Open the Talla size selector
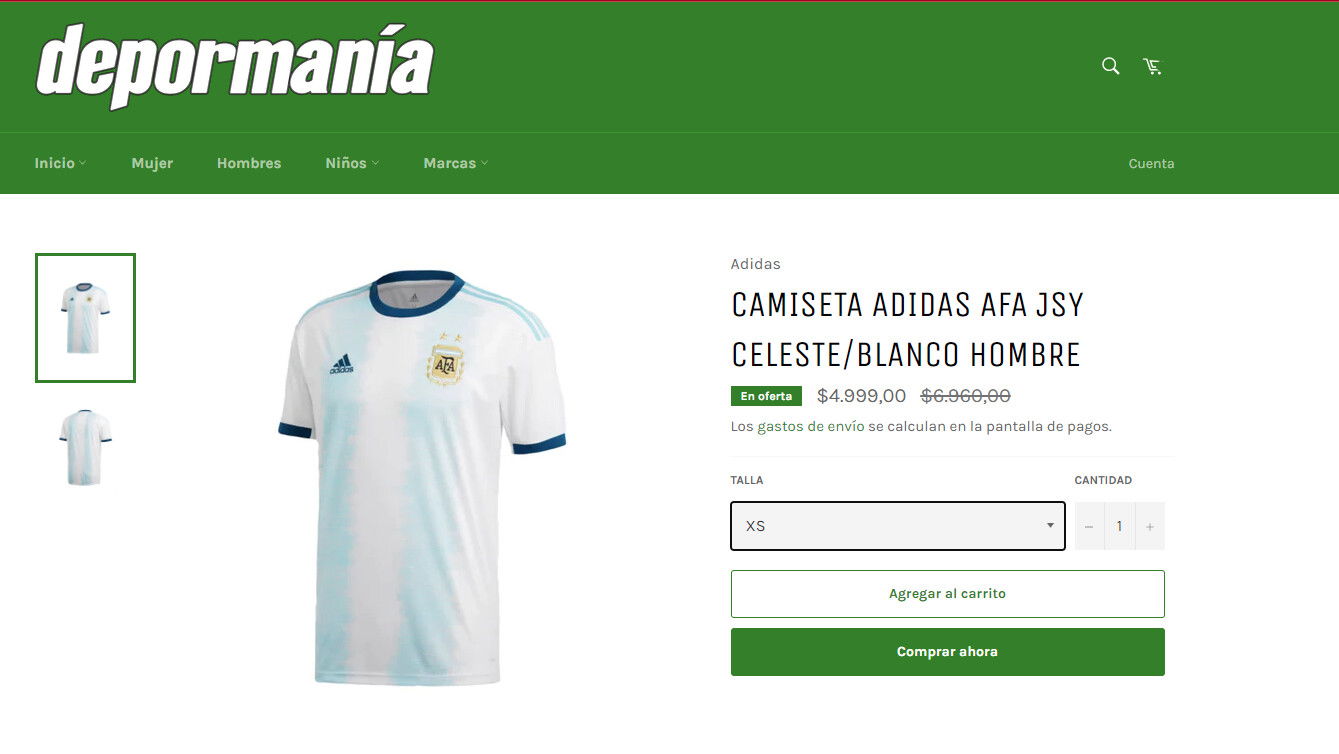The height and width of the screenshot is (754, 1339). [x=898, y=526]
